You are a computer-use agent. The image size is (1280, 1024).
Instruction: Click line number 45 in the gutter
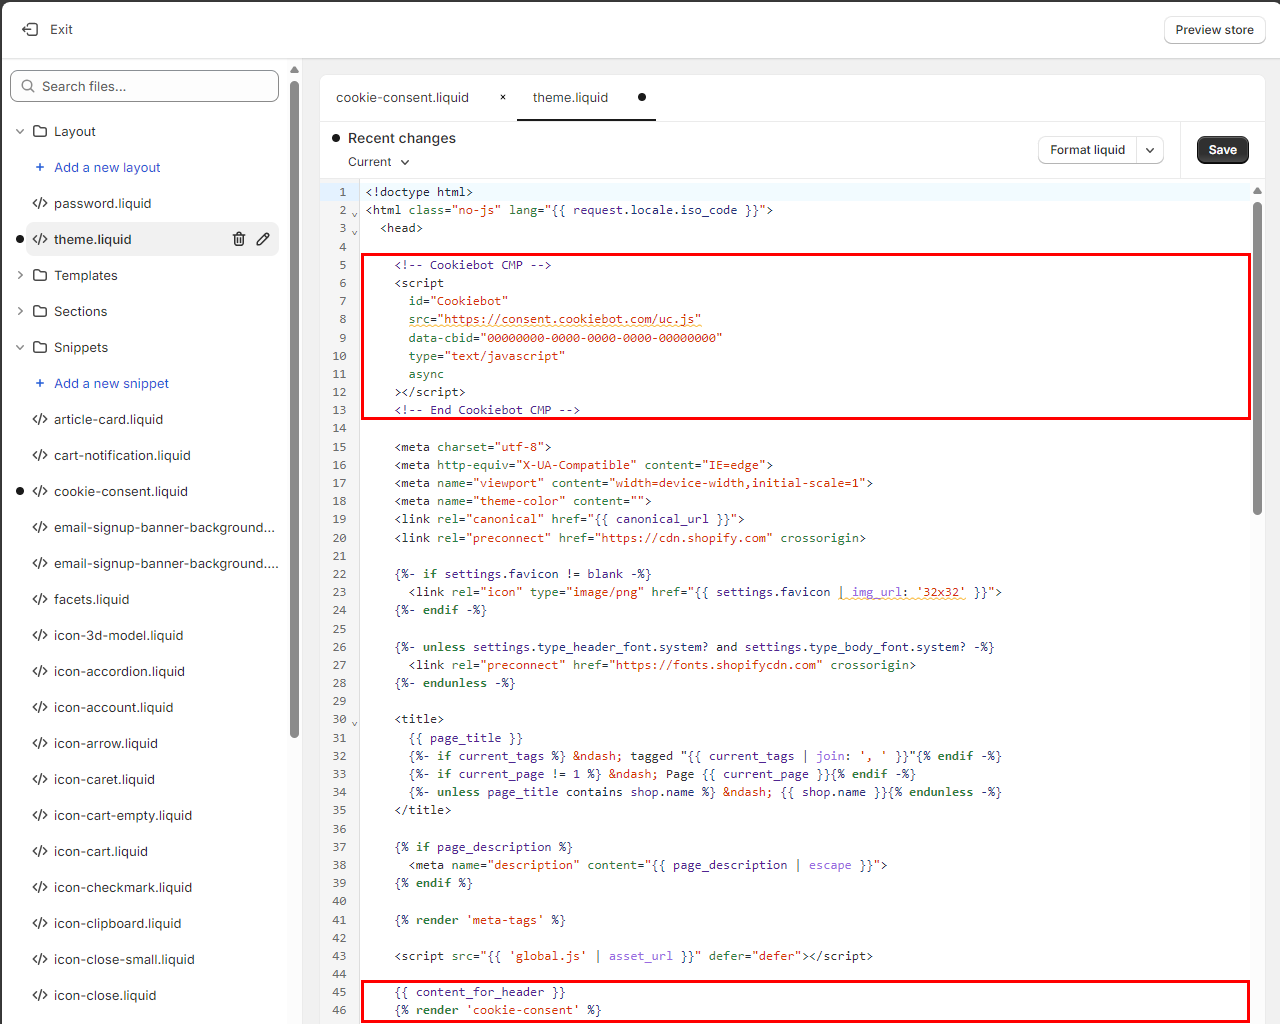coord(339,992)
